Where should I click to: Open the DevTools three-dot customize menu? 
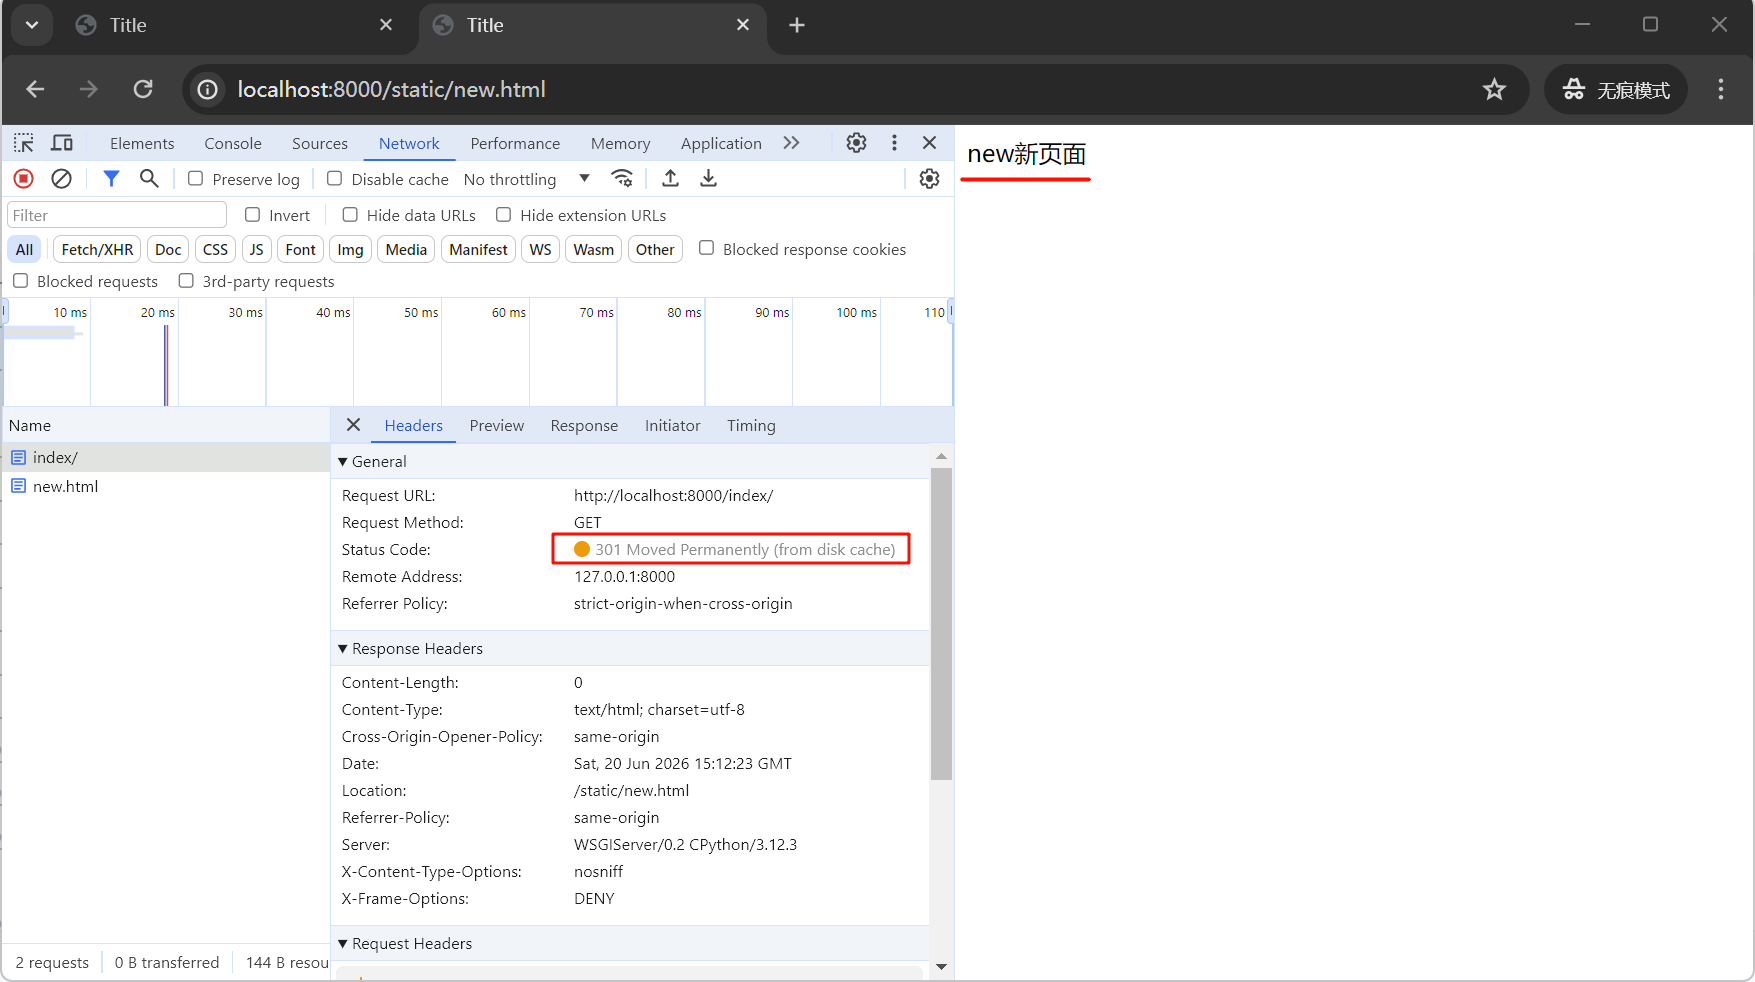click(x=894, y=143)
